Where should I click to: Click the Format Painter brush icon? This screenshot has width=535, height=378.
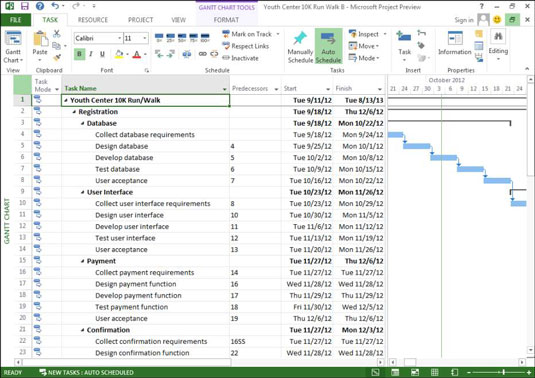click(57, 57)
